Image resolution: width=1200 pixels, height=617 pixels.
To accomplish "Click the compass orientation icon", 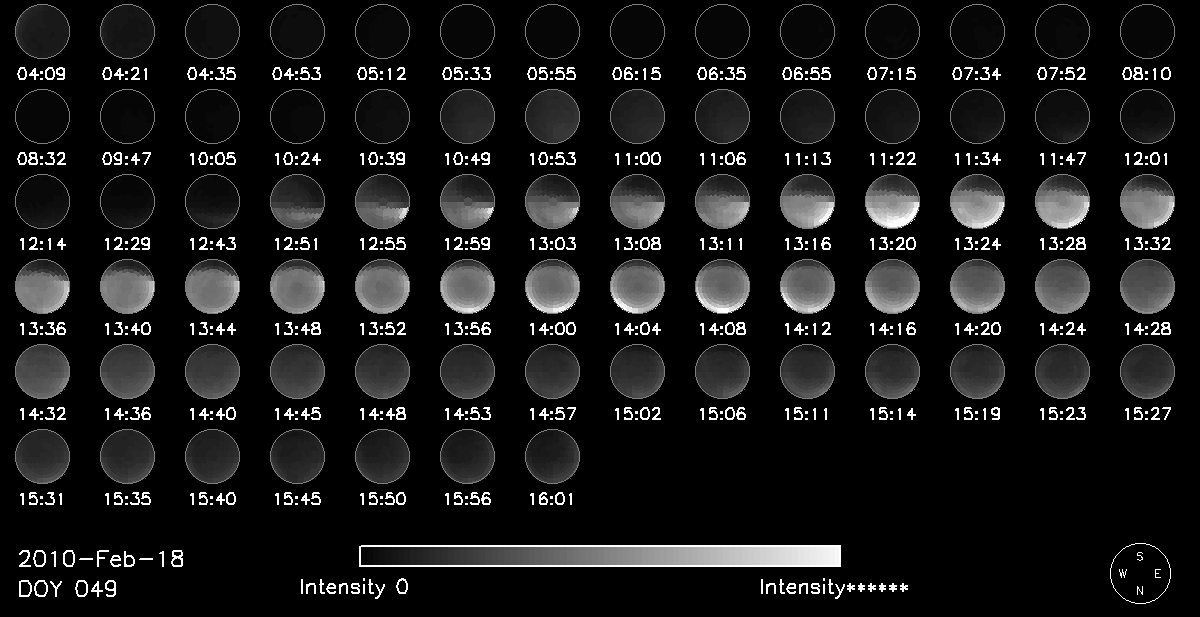I will [x=1140, y=575].
